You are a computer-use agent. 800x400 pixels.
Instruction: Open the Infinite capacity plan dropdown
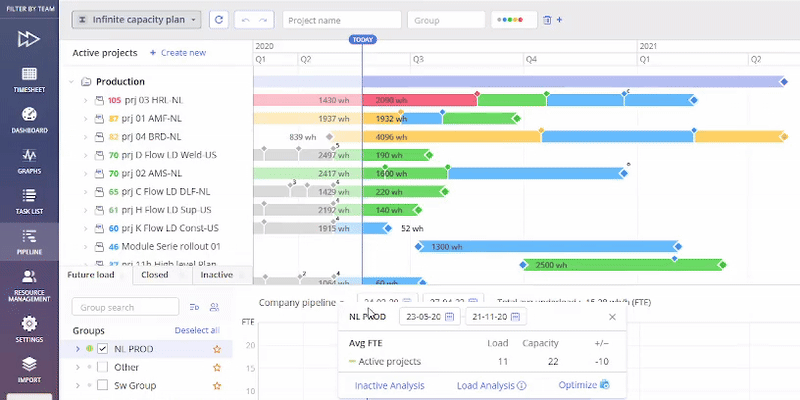[x=136, y=20]
